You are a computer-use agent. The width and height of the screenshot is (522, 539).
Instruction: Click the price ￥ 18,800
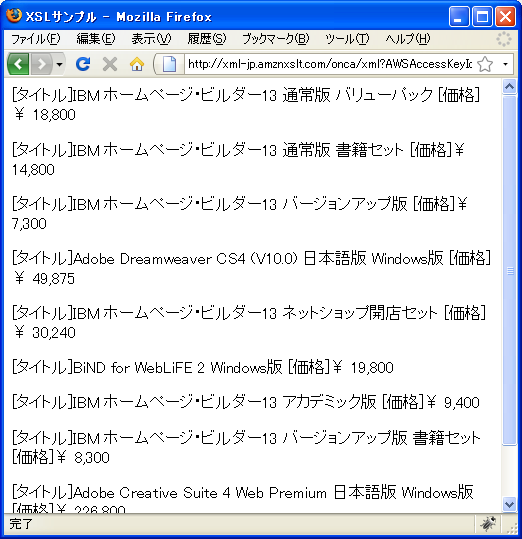pyautogui.click(x=44, y=115)
